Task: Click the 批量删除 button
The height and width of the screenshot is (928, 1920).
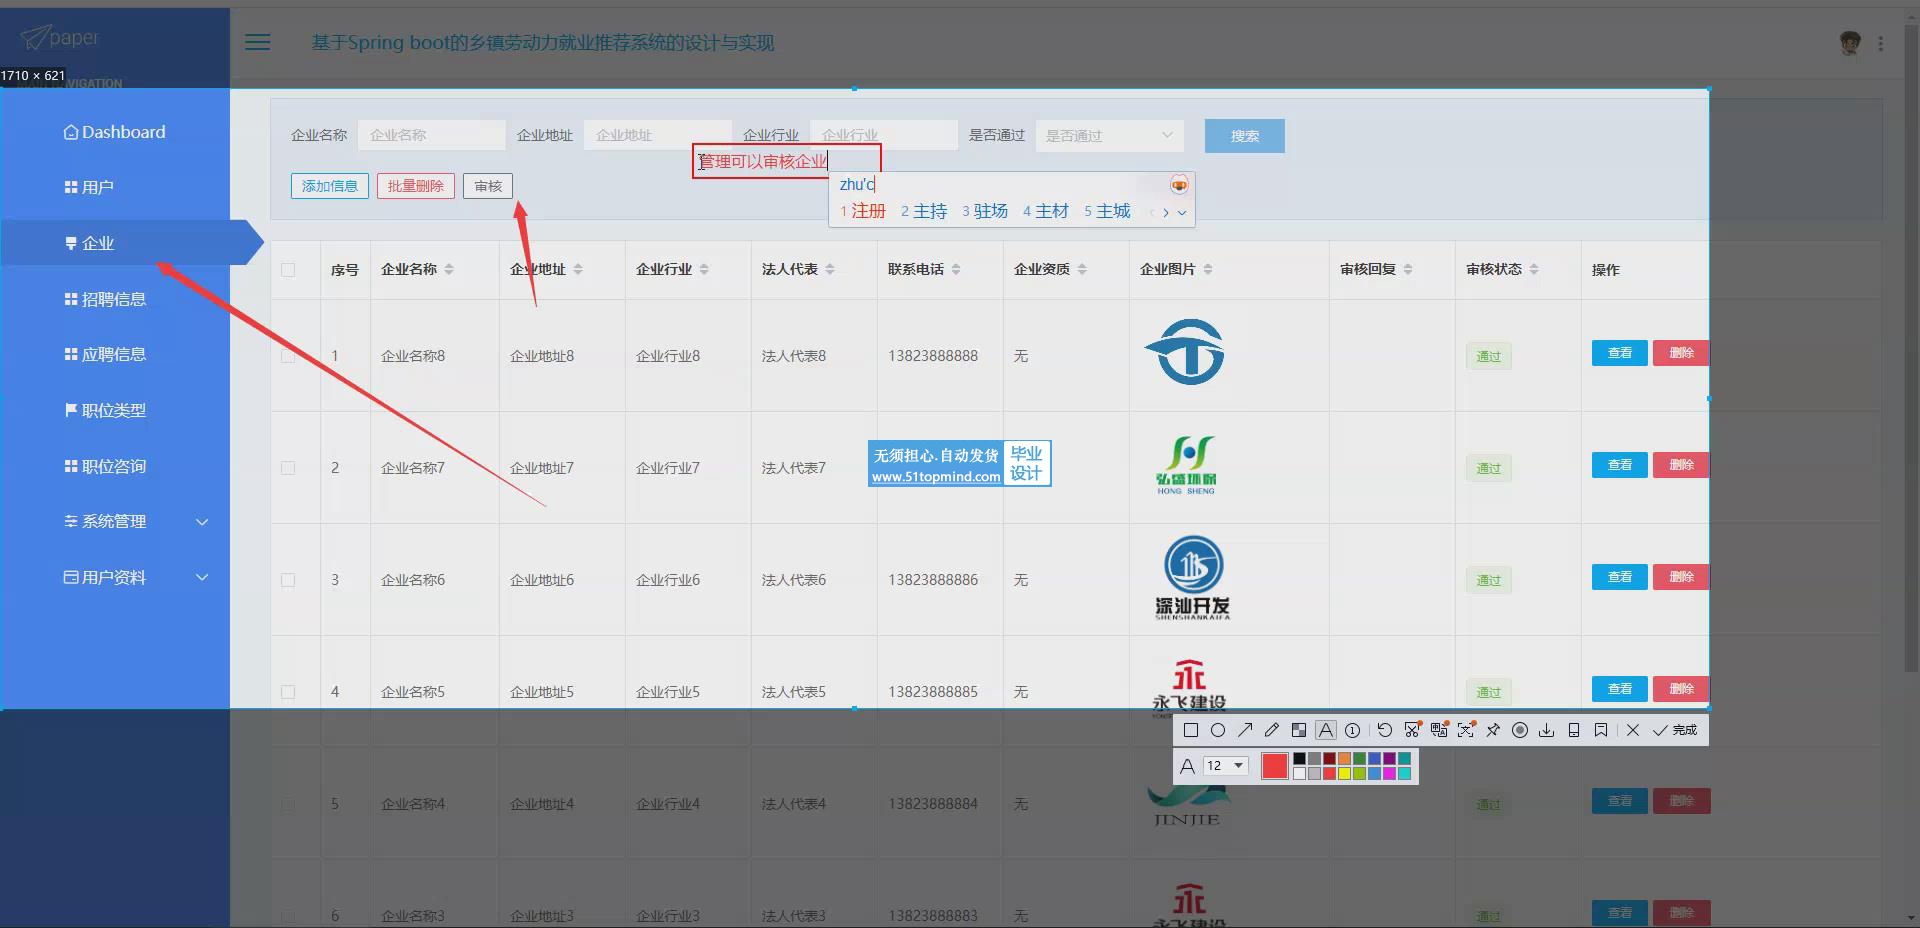Action: [416, 186]
